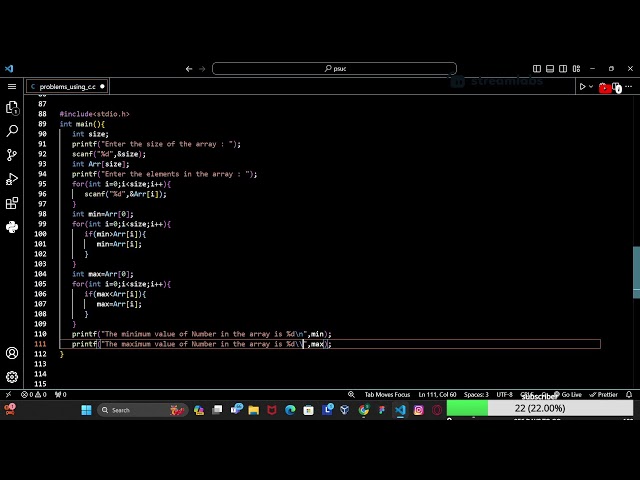The image size is (640, 480).
Task: Click the VS Code logo in the title bar
Action: pos(9,69)
